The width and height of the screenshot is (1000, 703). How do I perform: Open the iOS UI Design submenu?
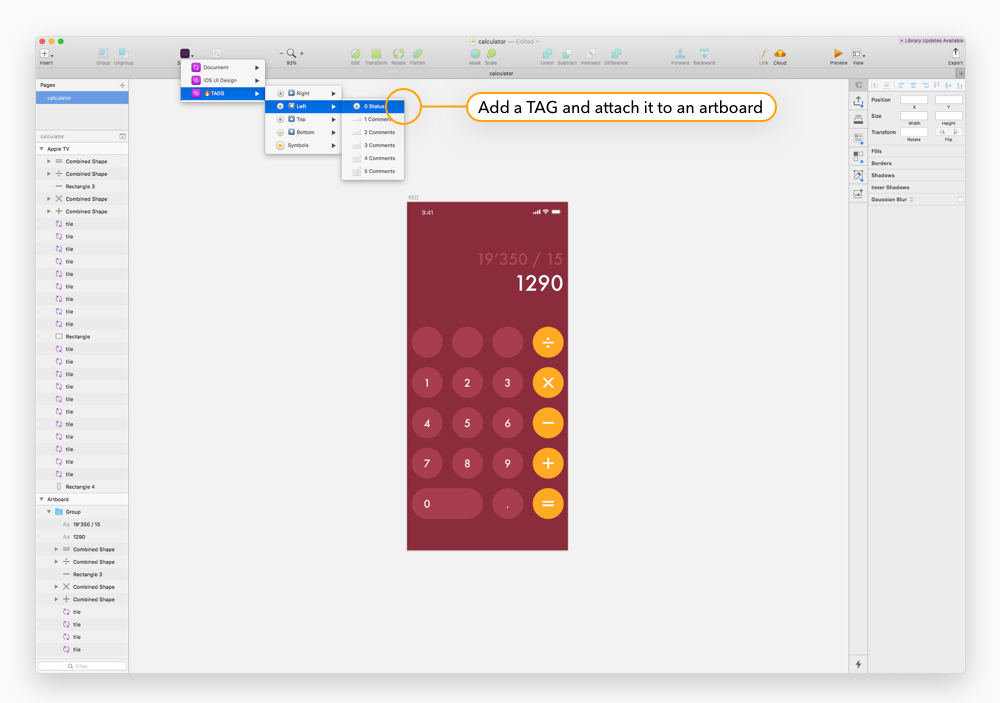223,80
